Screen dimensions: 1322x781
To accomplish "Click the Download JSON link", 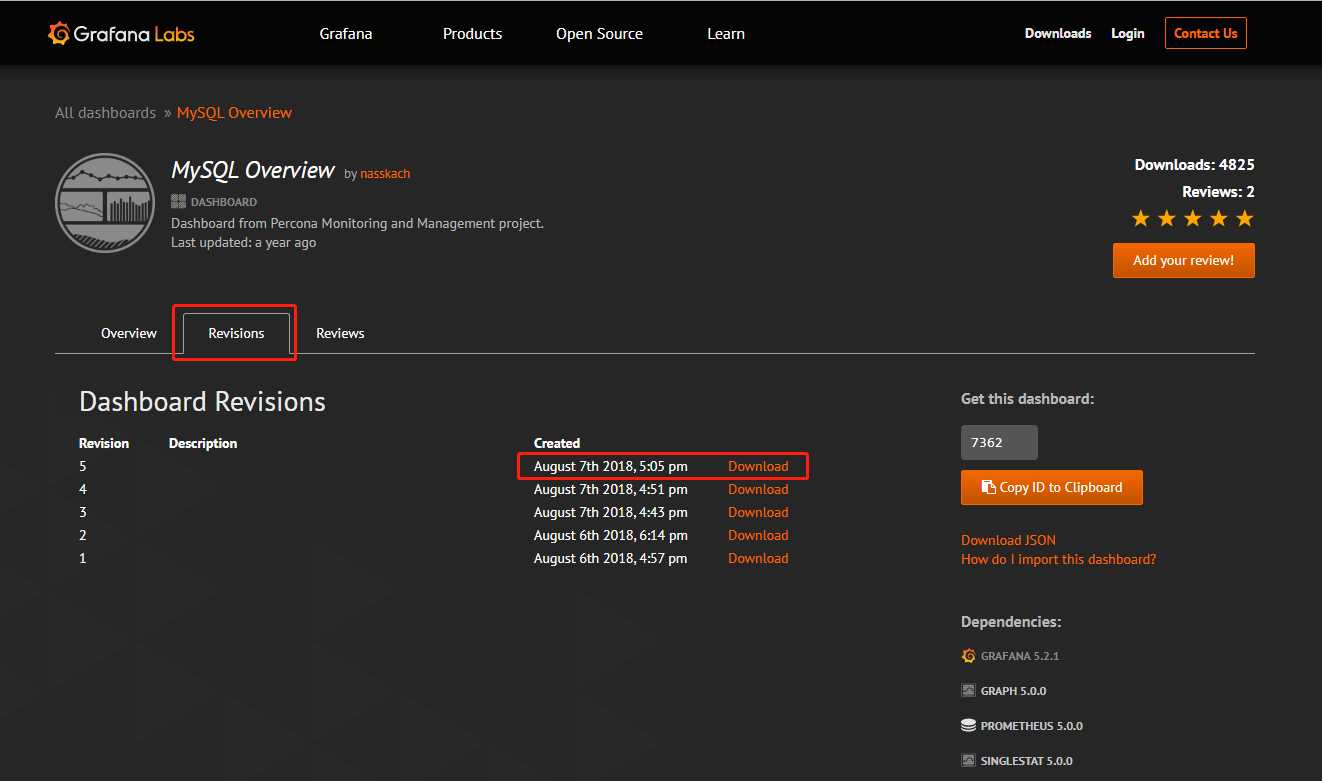I will tap(1008, 540).
